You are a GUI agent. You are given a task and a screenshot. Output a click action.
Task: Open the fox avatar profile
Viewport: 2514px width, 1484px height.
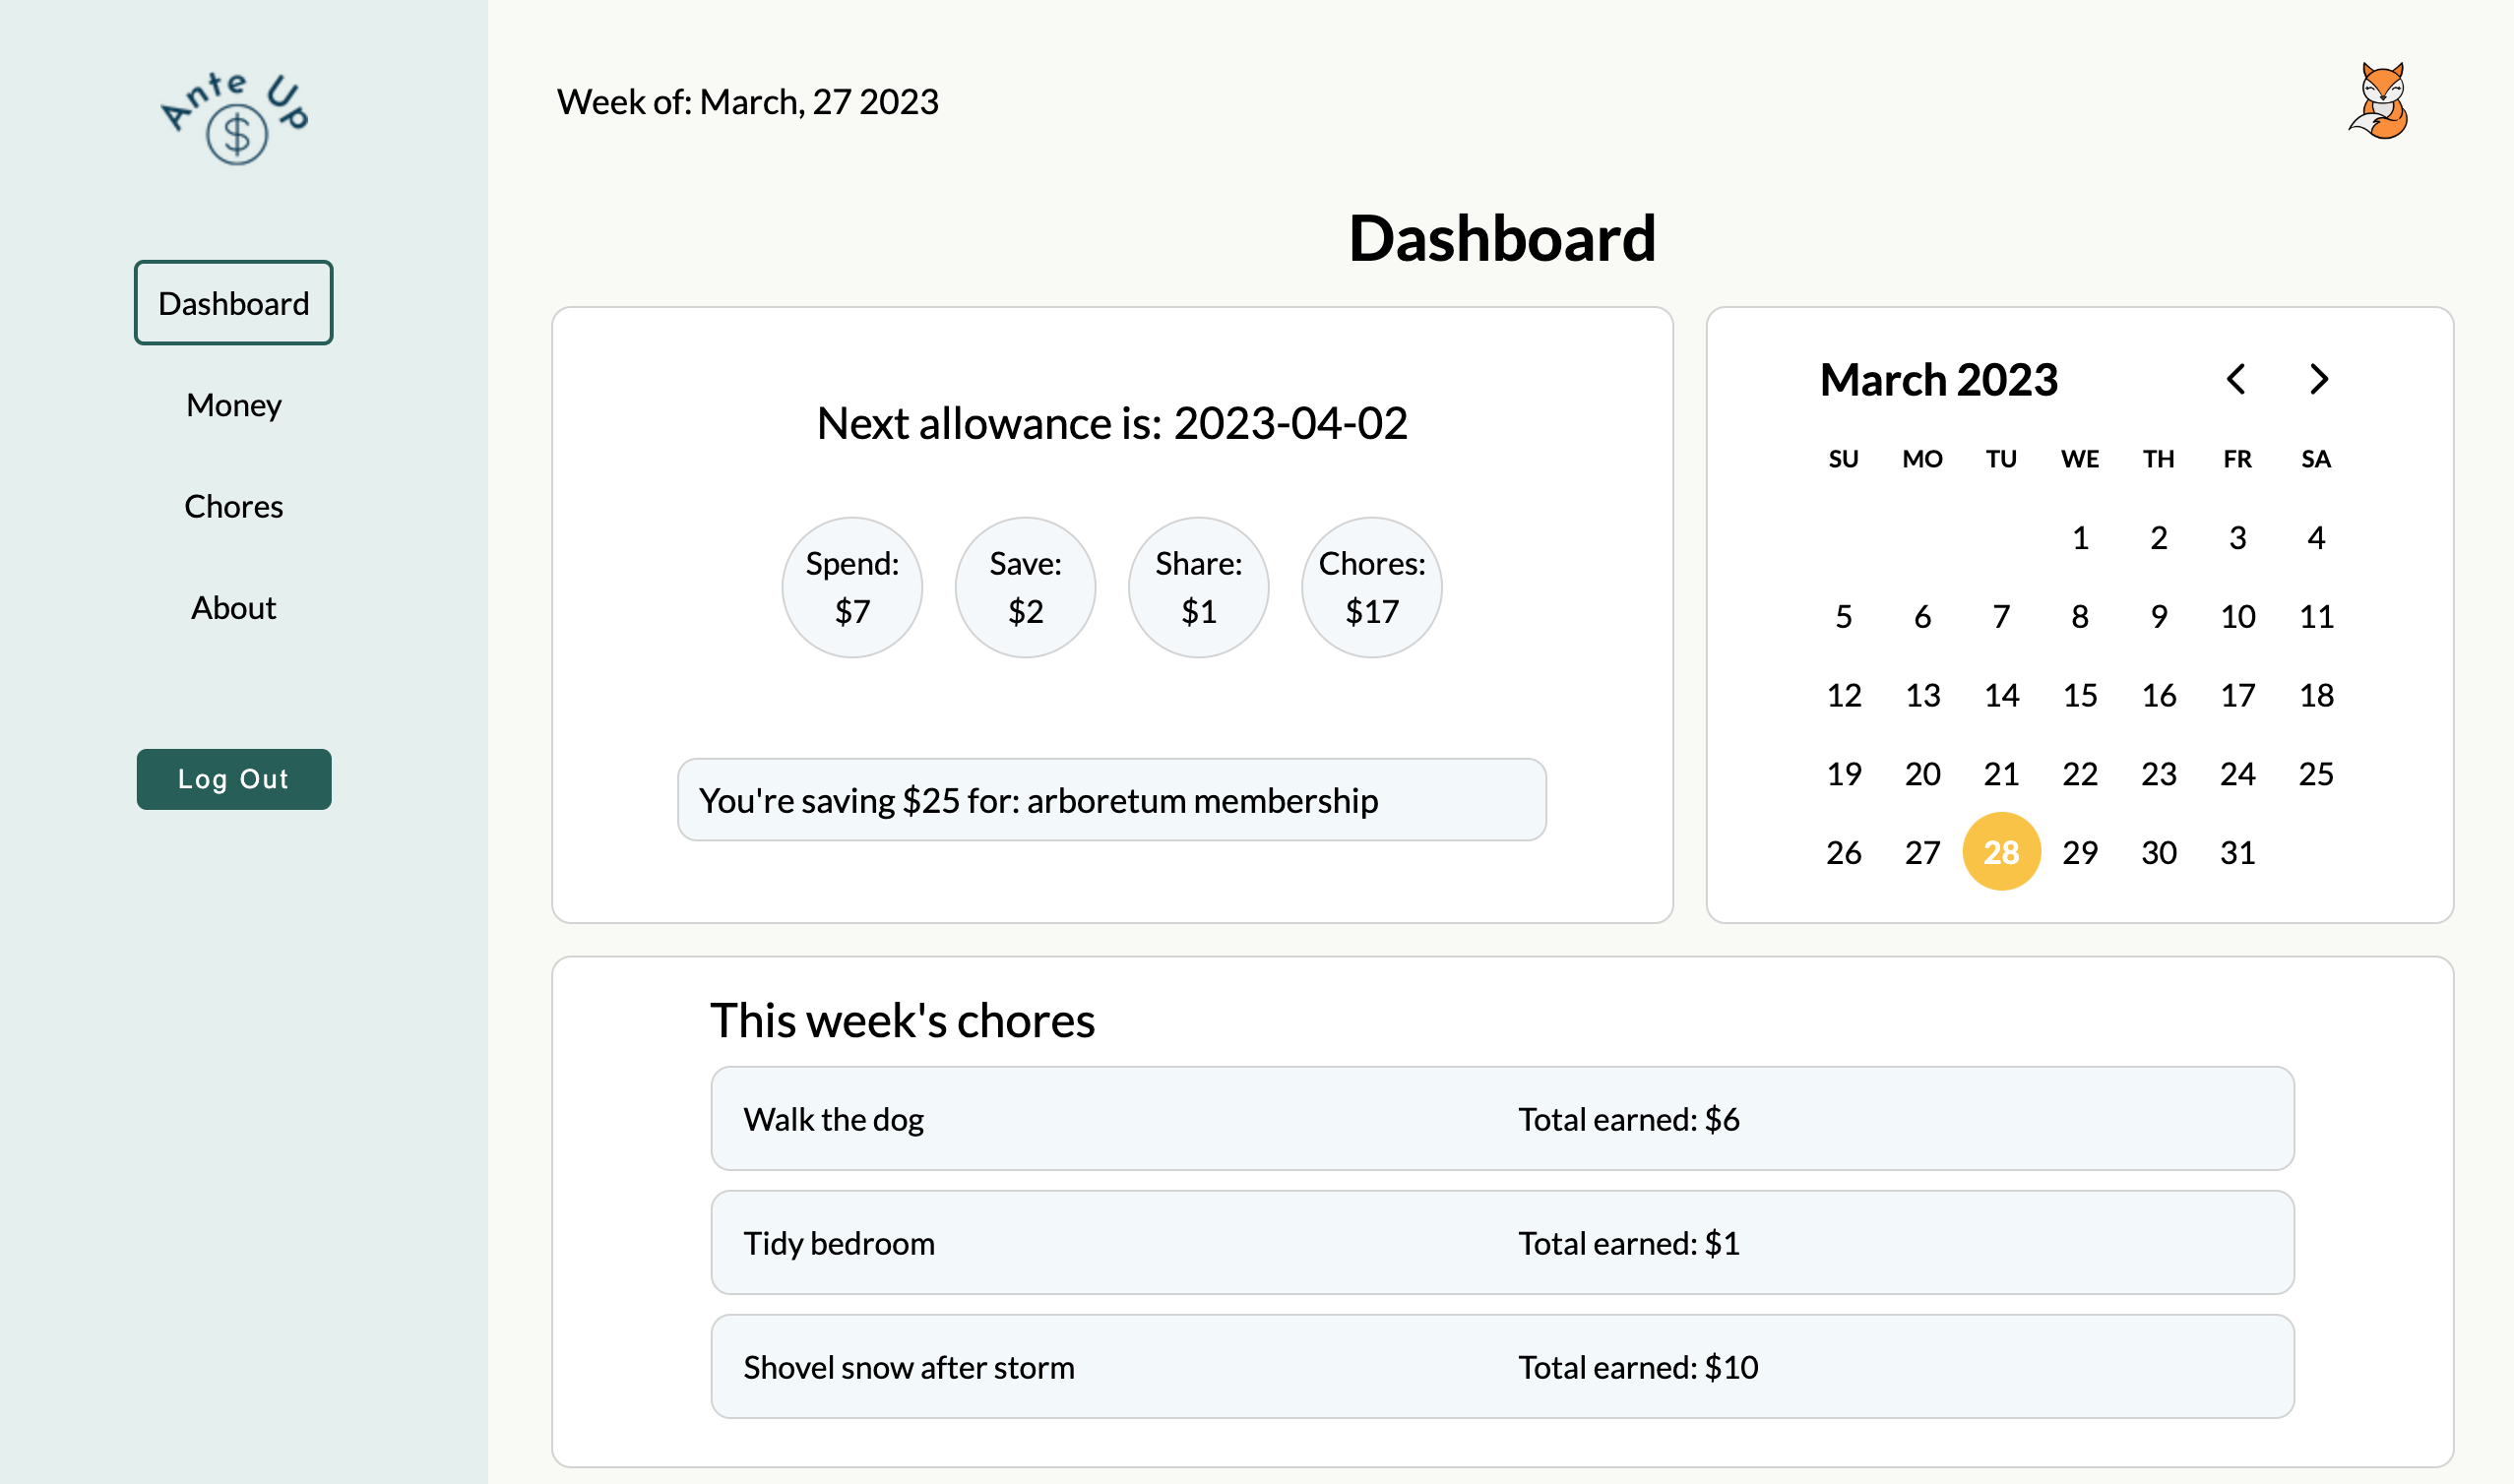2380,101
